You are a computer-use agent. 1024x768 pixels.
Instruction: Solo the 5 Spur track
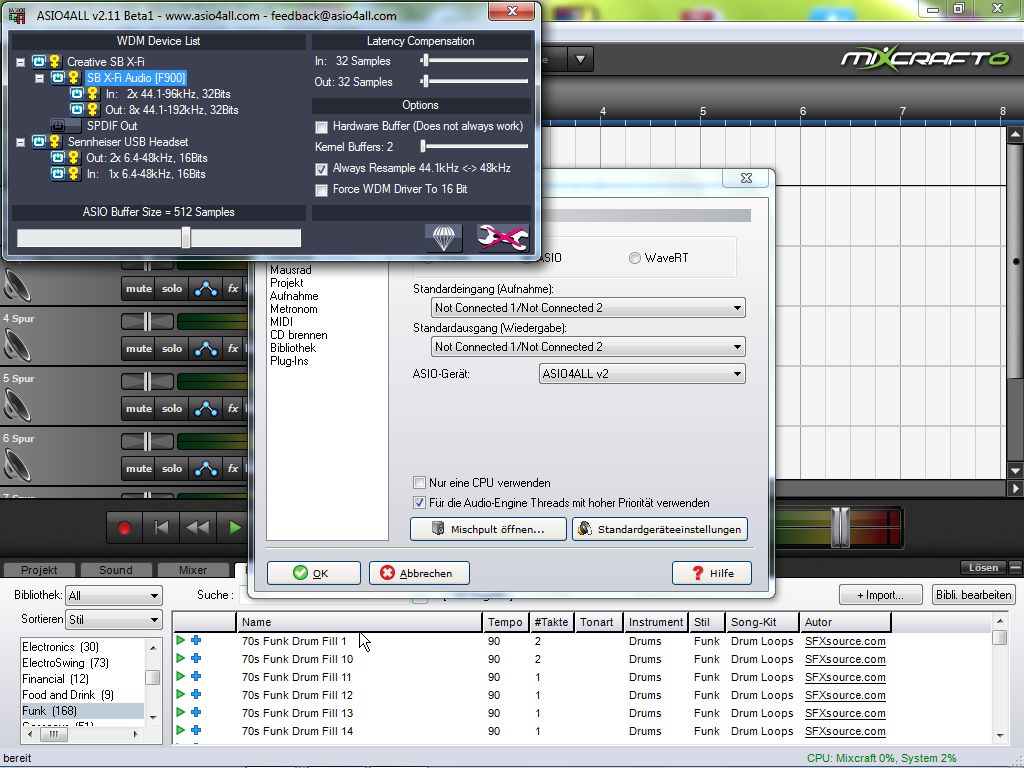[172, 409]
